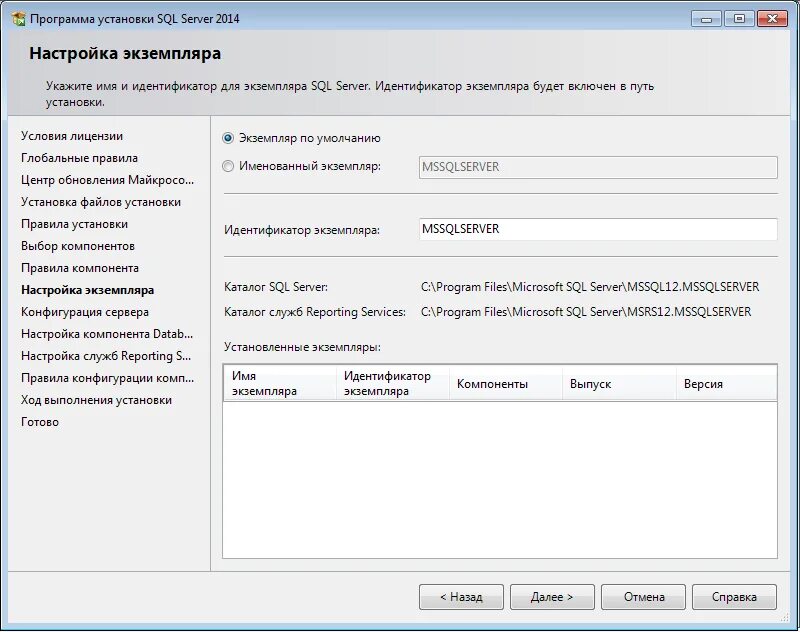The image size is (800, 632).
Task: Click the MSSQL12.MSSQLSERVER catalog path text
Action: 590,287
